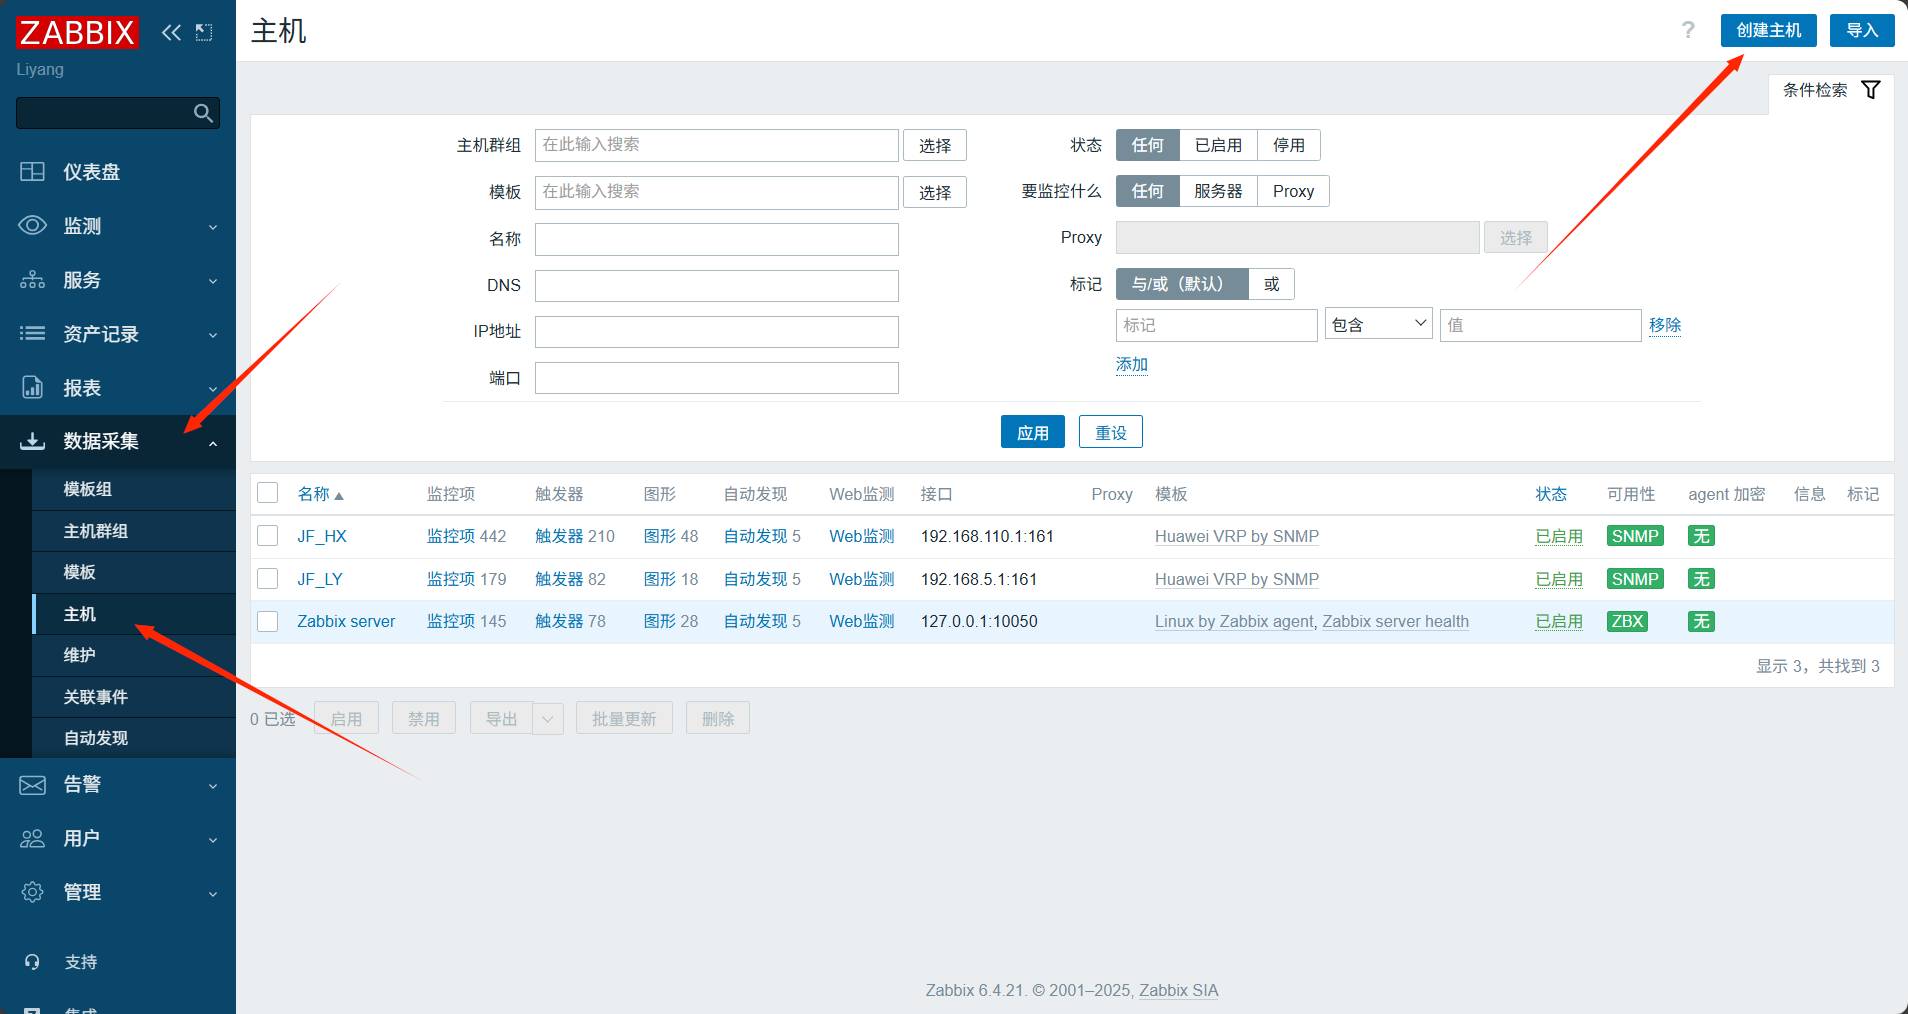Select the JF_HX host checkbox

pyautogui.click(x=268, y=536)
